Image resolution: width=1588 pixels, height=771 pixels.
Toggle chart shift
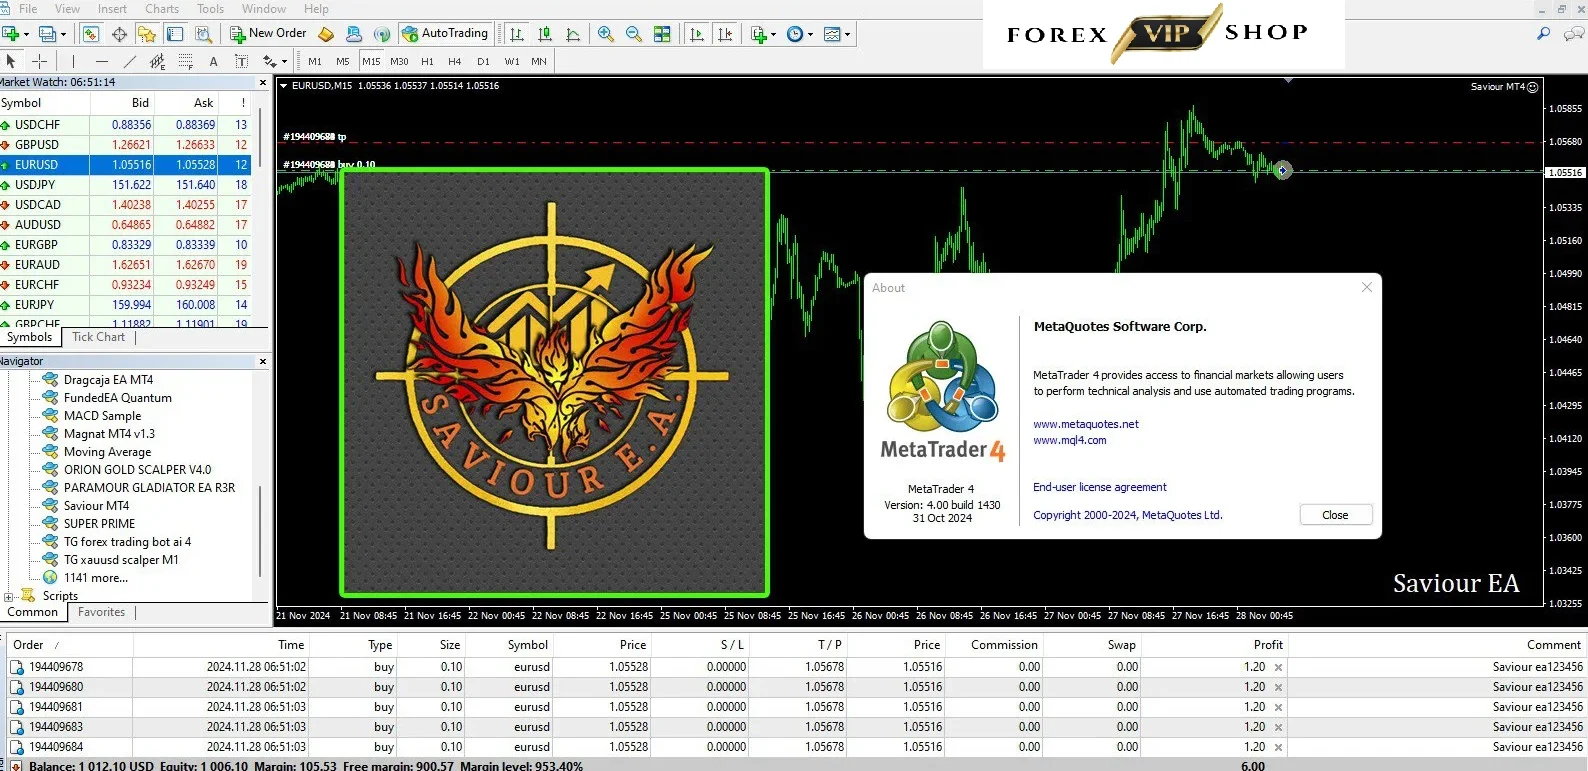[x=725, y=34]
